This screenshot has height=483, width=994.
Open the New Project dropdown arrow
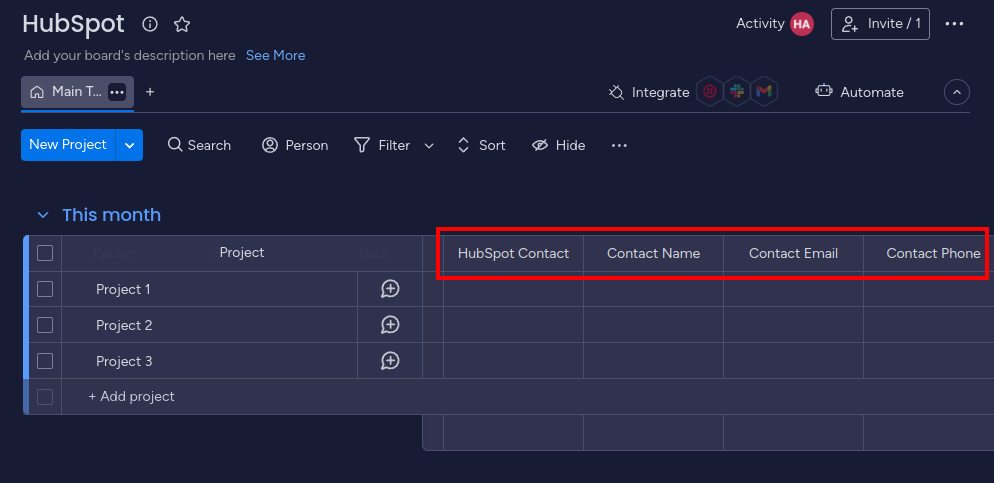(129, 145)
